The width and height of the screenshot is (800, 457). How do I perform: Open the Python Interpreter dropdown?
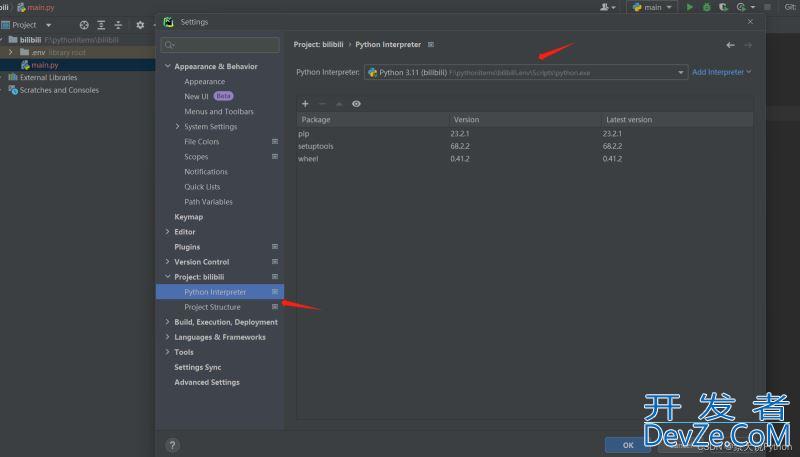pyautogui.click(x=526, y=72)
